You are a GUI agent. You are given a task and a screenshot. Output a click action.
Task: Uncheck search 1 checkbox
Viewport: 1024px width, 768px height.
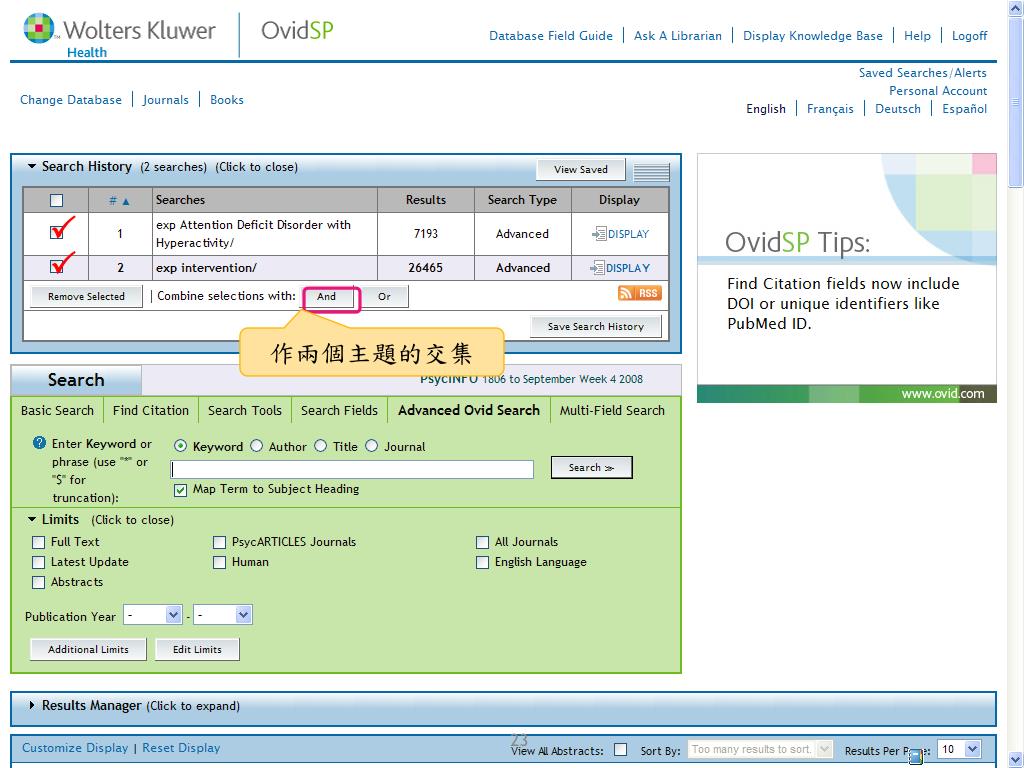(x=57, y=231)
